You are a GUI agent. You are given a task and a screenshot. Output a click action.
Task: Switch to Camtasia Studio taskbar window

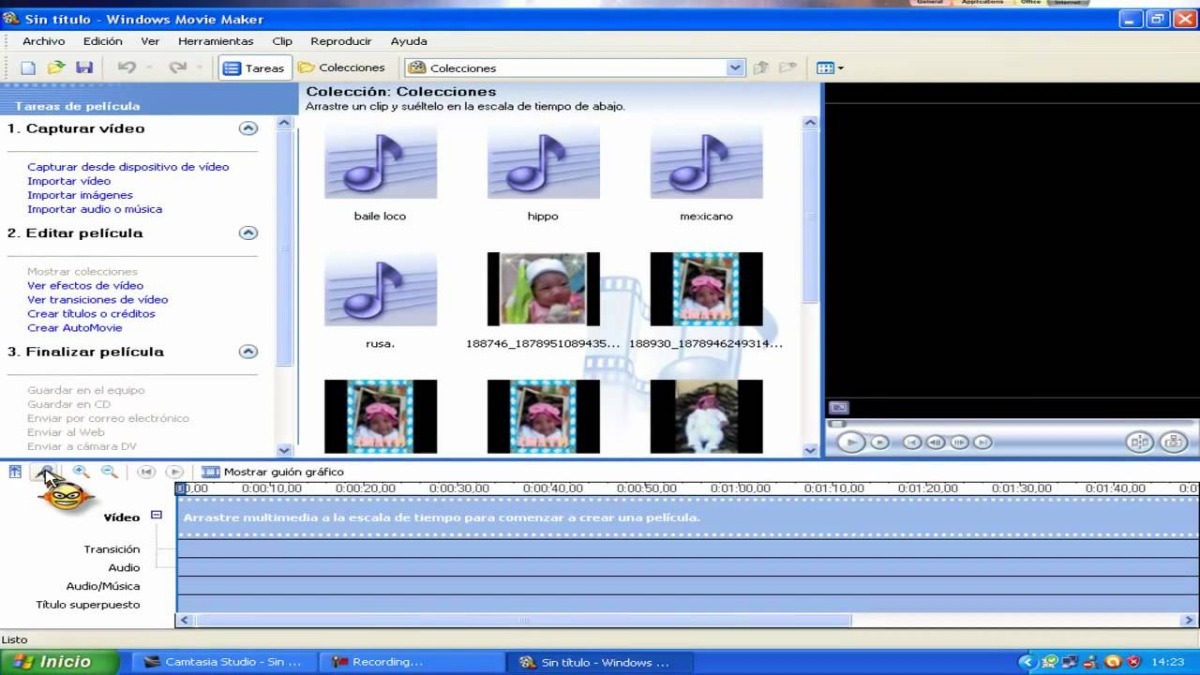225,662
